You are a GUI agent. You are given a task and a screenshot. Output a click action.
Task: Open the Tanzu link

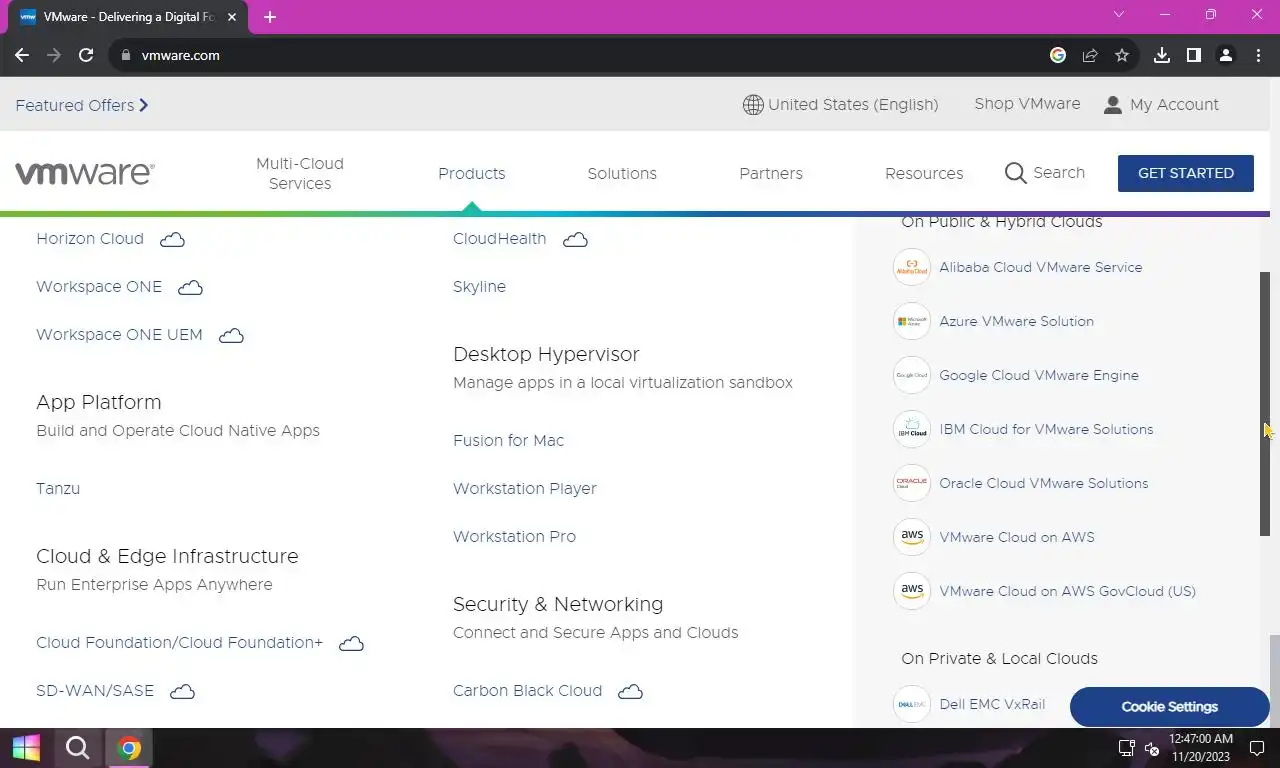click(x=58, y=489)
